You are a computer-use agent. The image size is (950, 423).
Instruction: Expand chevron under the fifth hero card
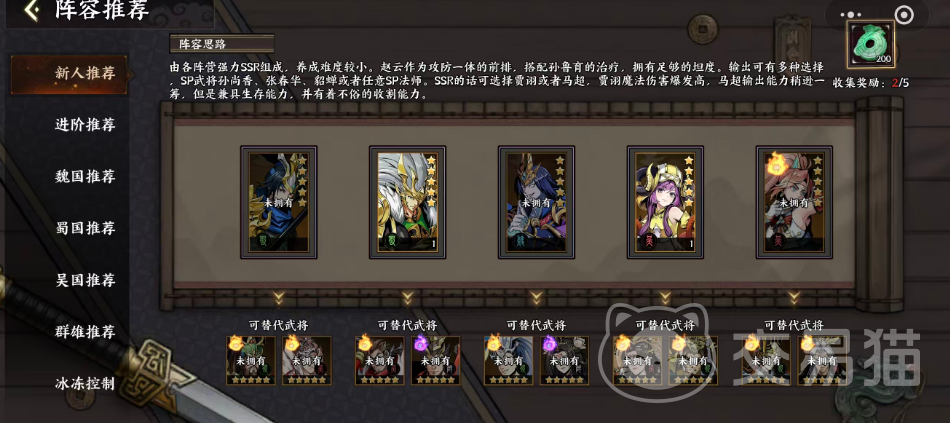794,298
